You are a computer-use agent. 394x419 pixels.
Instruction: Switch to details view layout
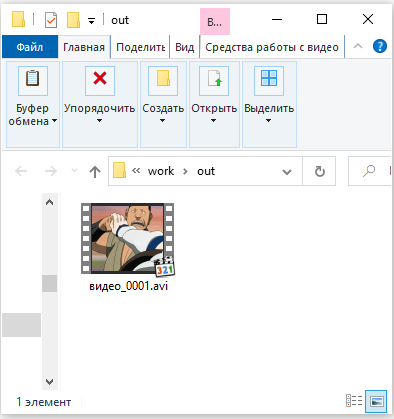[354, 401]
